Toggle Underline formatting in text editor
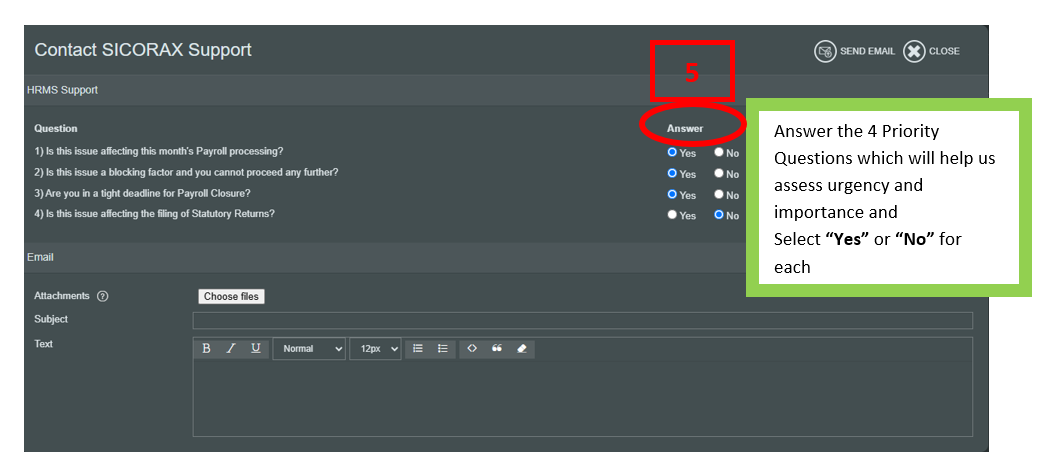The width and height of the screenshot is (1045, 467). (x=255, y=348)
